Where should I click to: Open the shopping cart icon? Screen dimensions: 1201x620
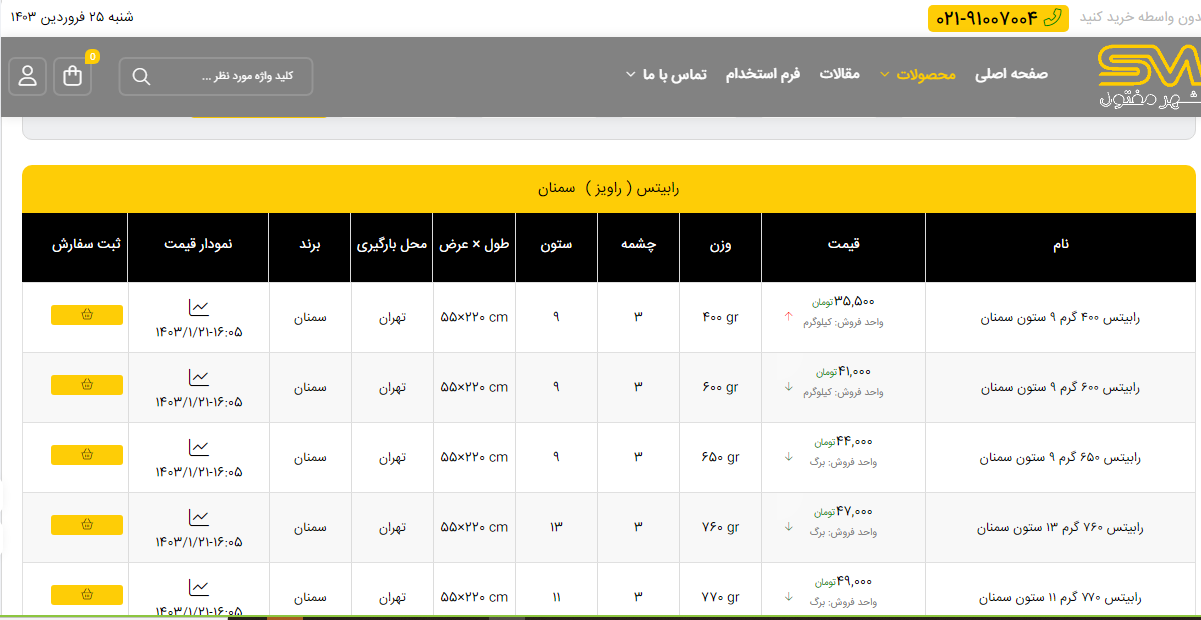tap(73, 76)
